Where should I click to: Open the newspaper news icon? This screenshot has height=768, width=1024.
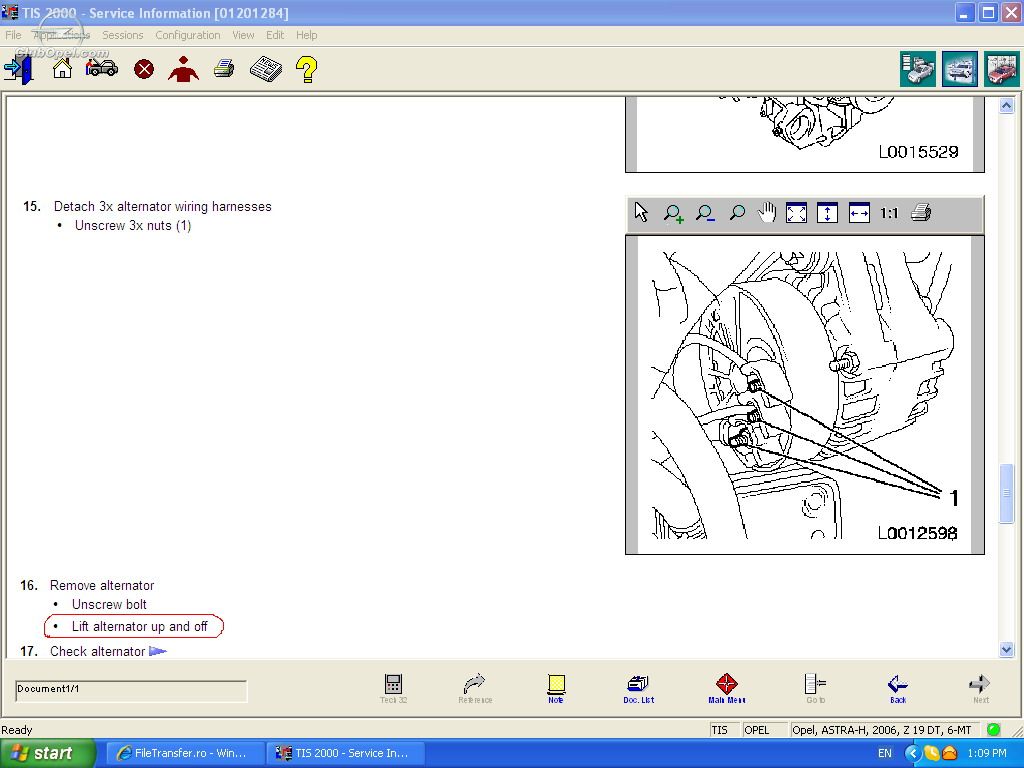pyautogui.click(x=266, y=69)
